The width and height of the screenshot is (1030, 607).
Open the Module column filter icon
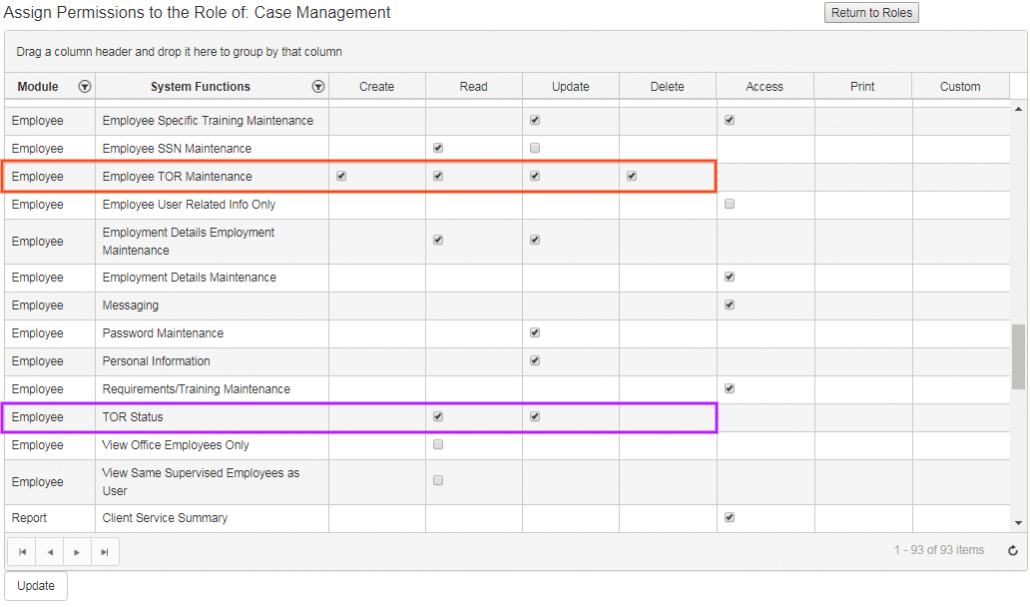click(x=85, y=87)
